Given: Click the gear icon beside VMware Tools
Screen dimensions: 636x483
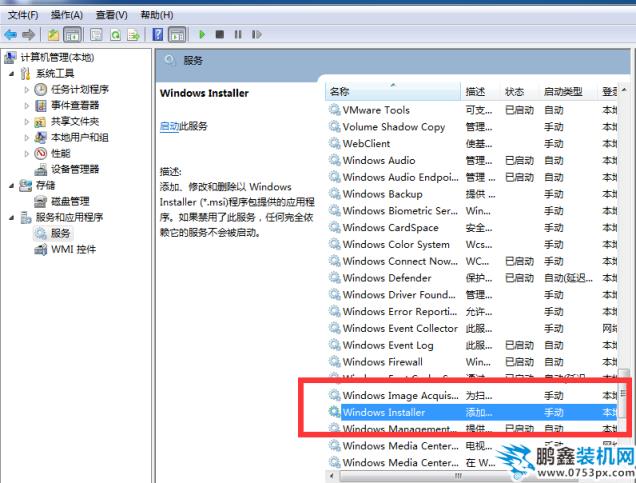Looking at the screenshot, I should coord(334,110).
